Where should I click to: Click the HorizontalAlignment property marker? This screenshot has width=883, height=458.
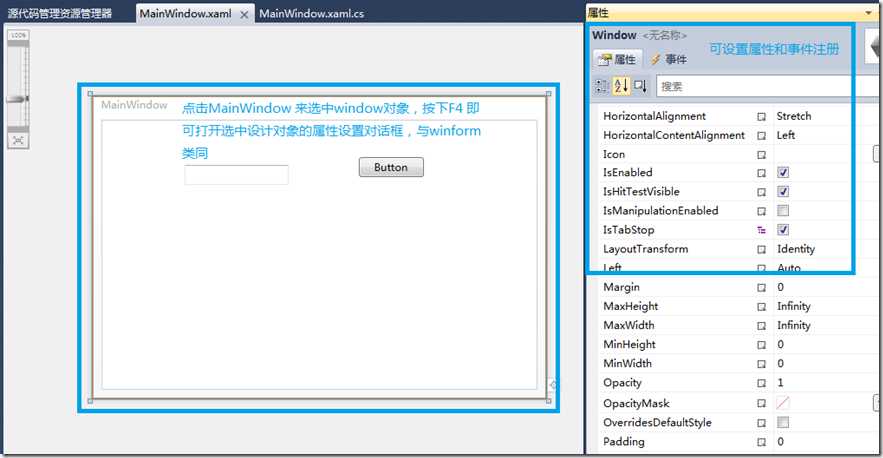[x=761, y=117]
